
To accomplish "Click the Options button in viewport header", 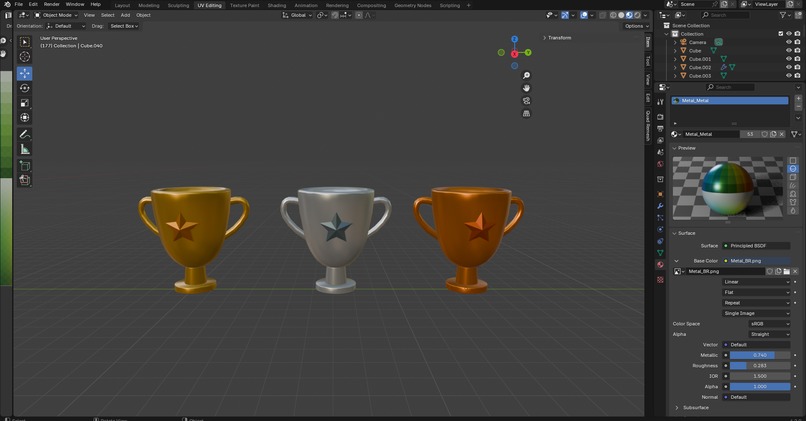I will (637, 26).
